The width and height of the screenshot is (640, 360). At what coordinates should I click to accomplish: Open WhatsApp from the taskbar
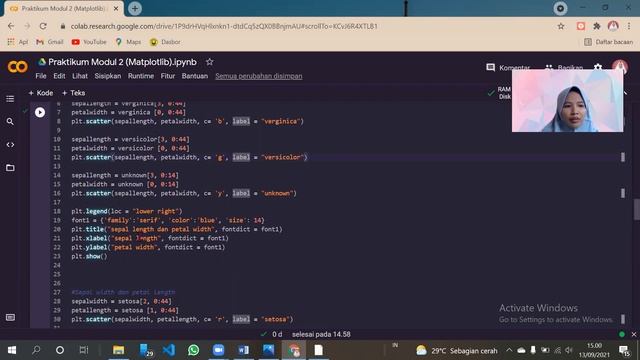point(193,350)
